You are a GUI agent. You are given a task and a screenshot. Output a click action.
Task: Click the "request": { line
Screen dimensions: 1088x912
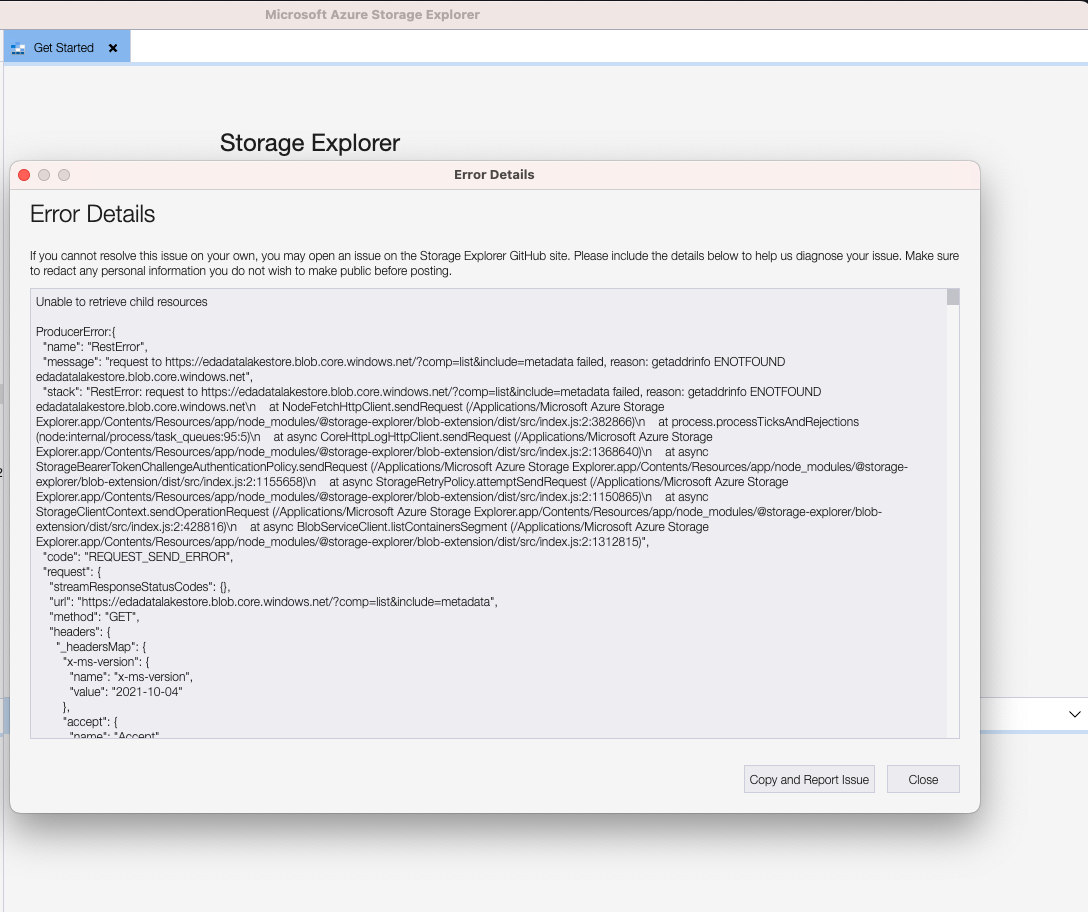[x=72, y=572]
